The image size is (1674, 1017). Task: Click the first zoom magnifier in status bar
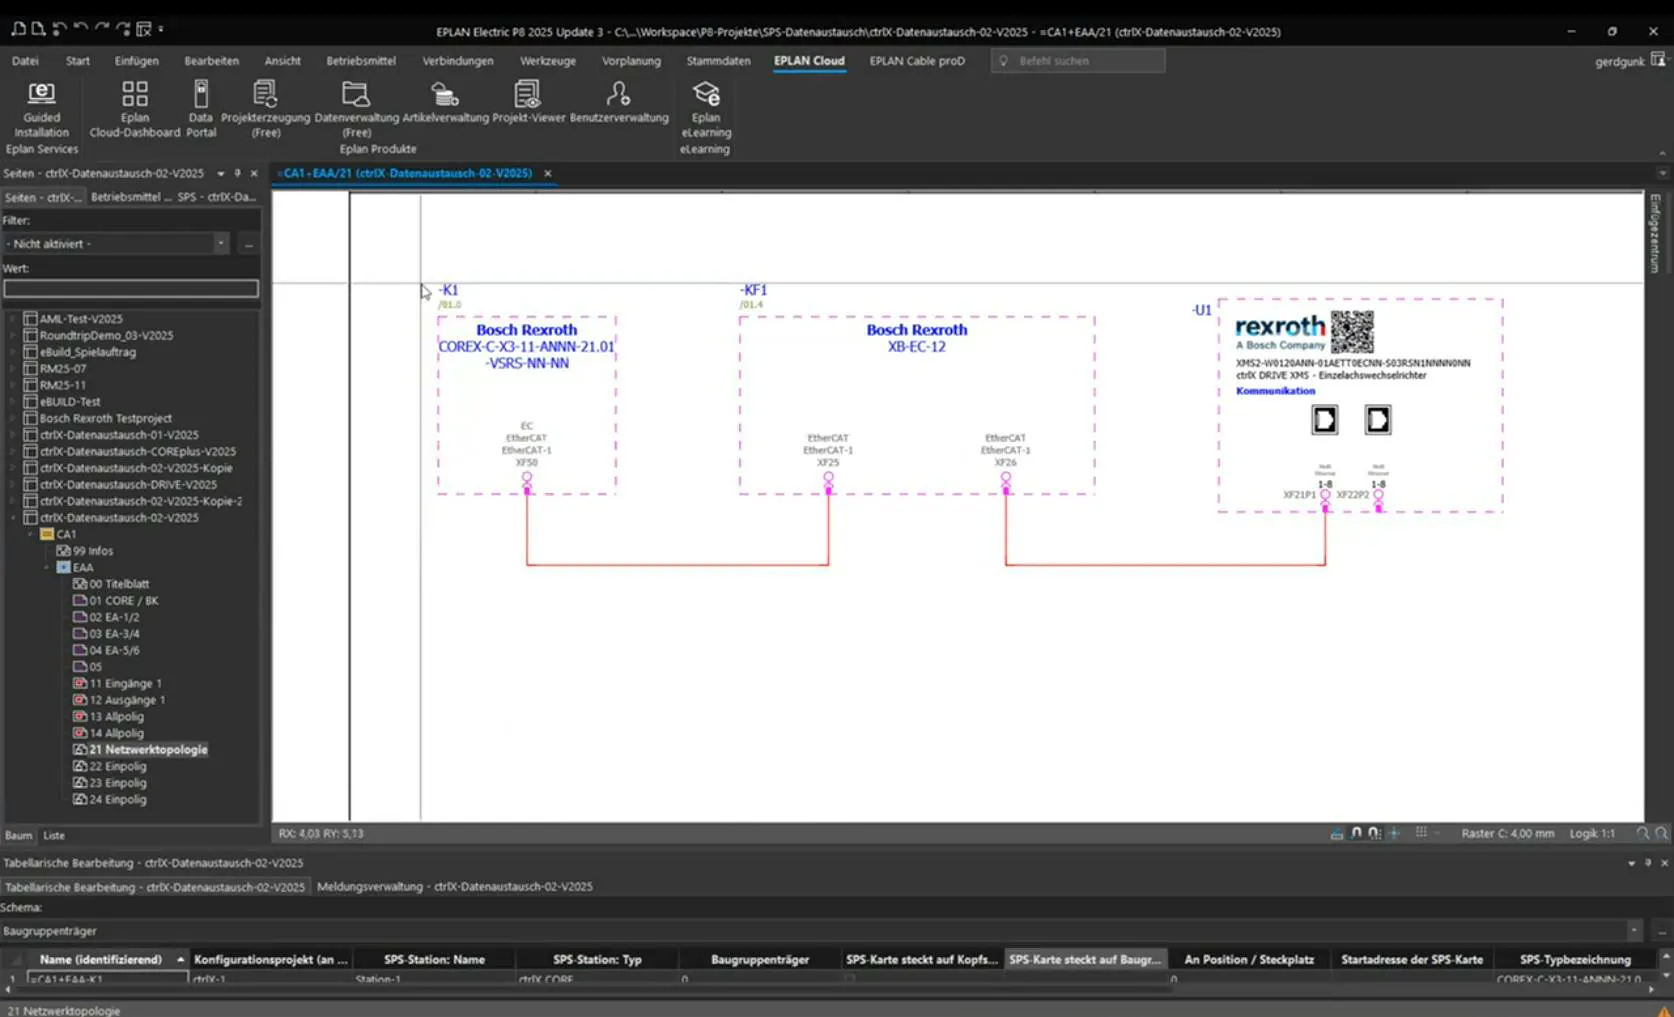1642,833
